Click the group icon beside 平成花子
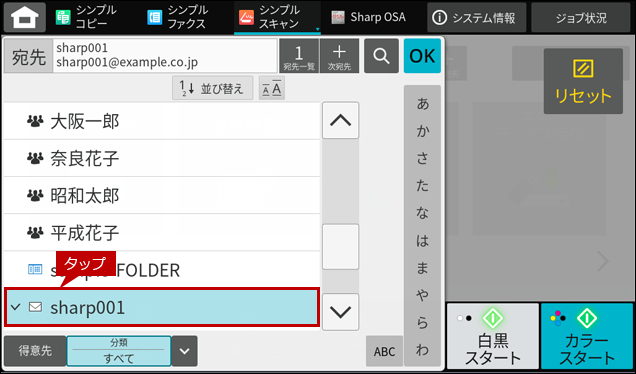 coord(35,232)
